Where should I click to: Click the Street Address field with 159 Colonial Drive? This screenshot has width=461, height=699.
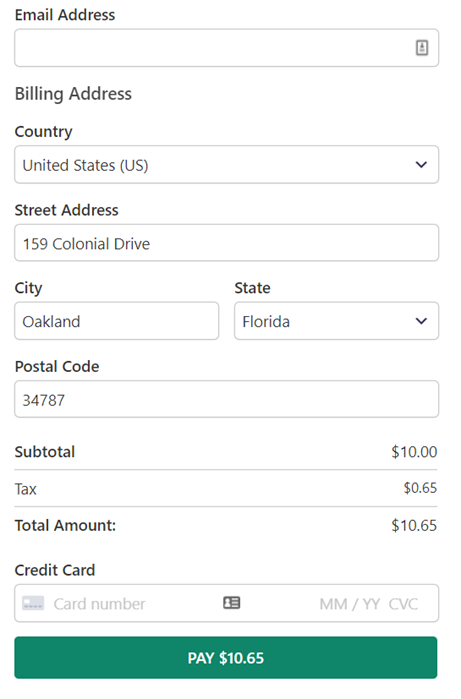click(226, 243)
